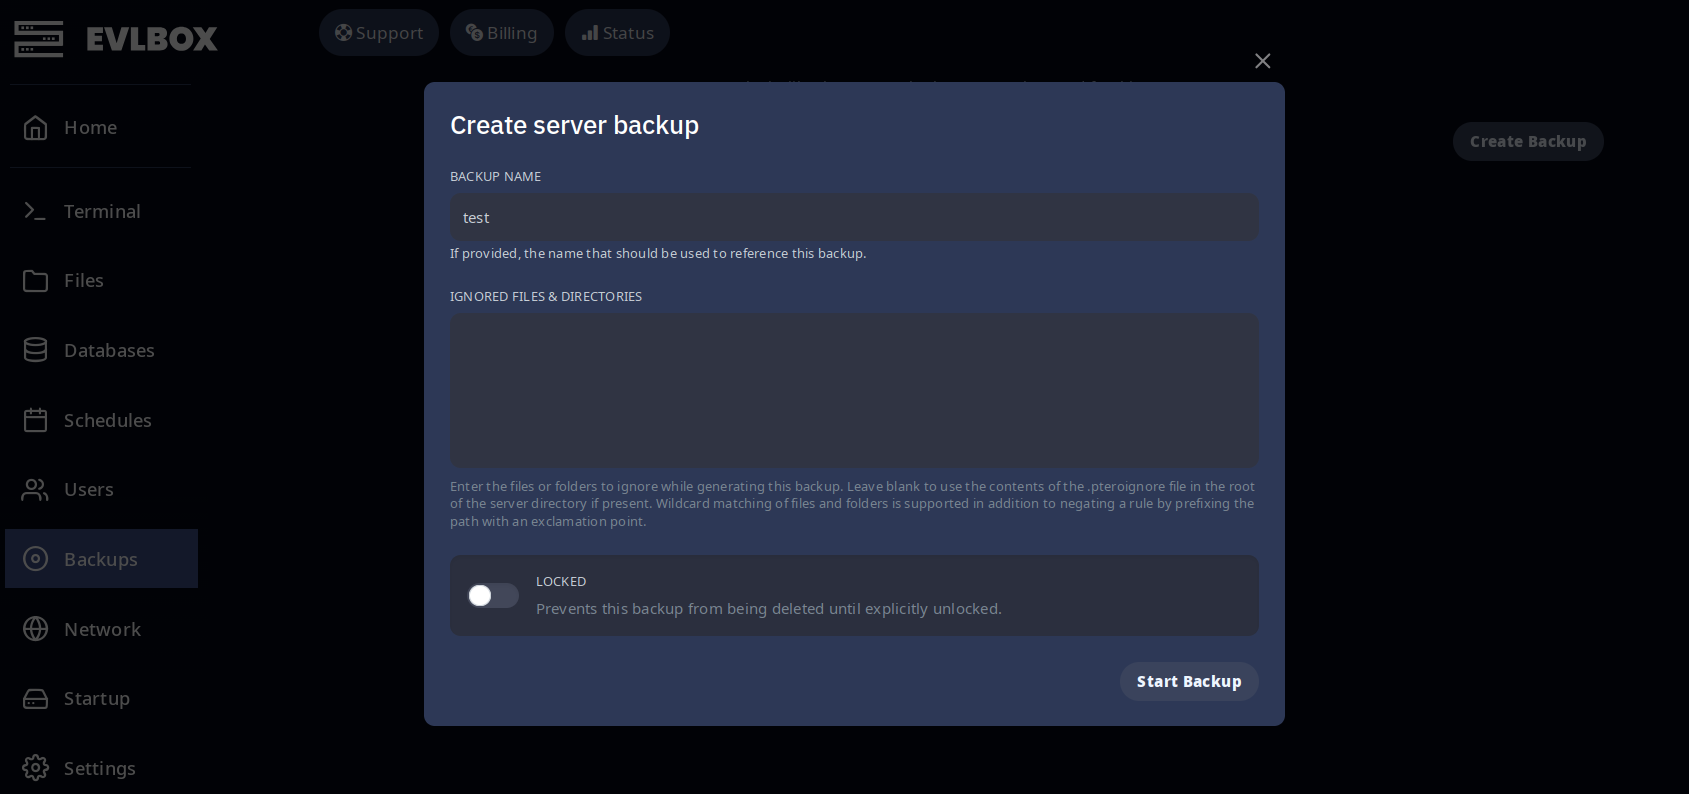Click the 'If provided, the name' hint text
The height and width of the screenshot is (794, 1689).
658,254
